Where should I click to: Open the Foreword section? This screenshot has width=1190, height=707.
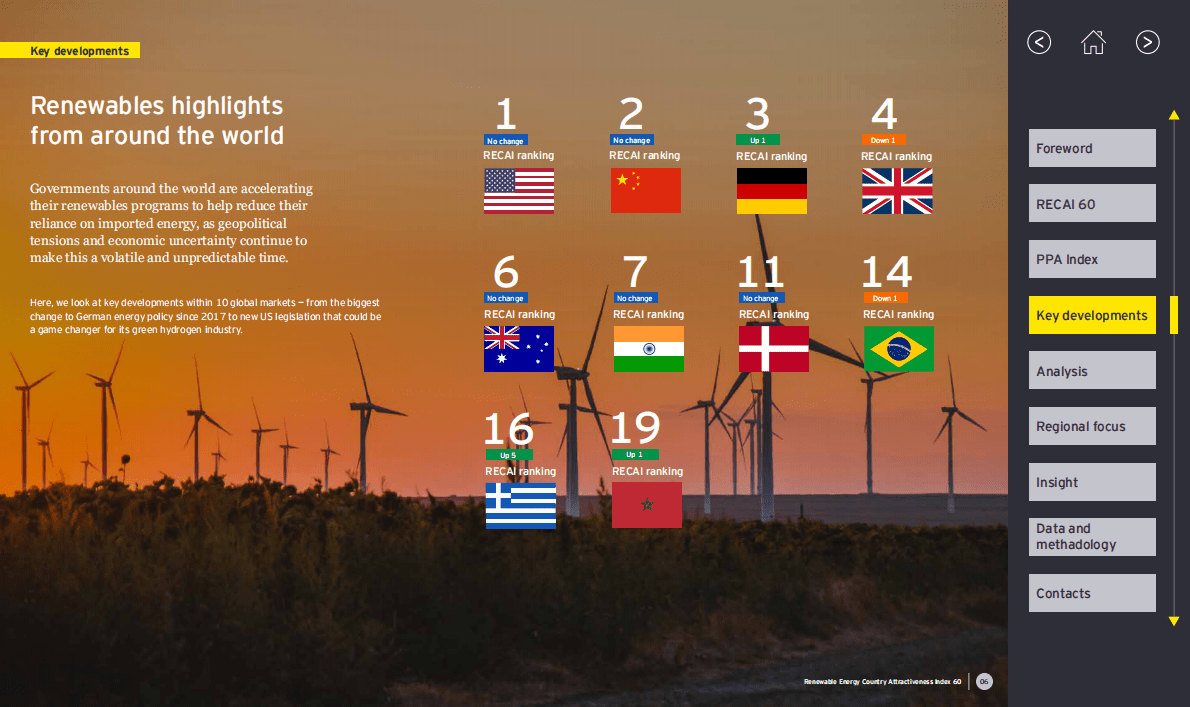coord(1091,148)
